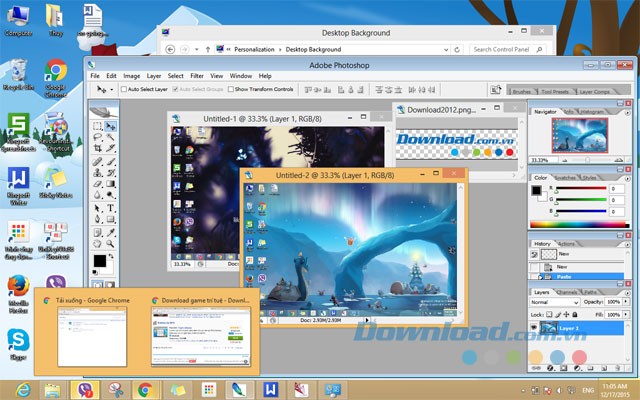
Task: Click the Tải xuống Google Chrome preview title
Action: click(90, 300)
